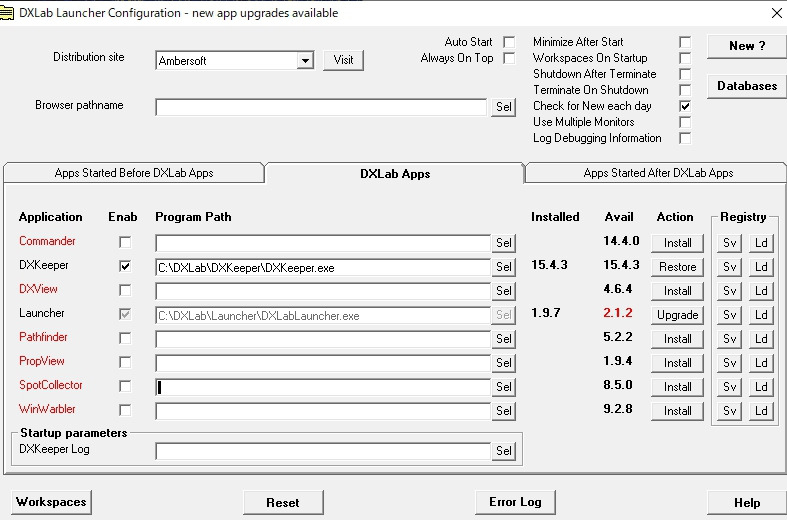Click the DXKeeper Log startup parameter field
Screen dimensions: 787x520
(x=323, y=451)
